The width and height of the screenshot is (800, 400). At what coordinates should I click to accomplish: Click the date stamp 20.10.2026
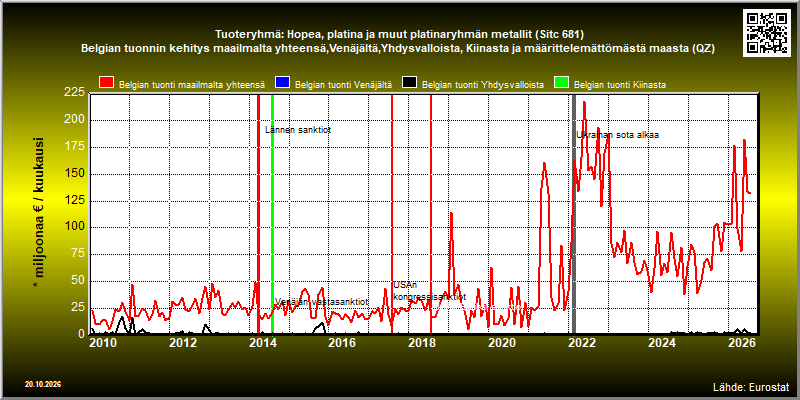43,384
